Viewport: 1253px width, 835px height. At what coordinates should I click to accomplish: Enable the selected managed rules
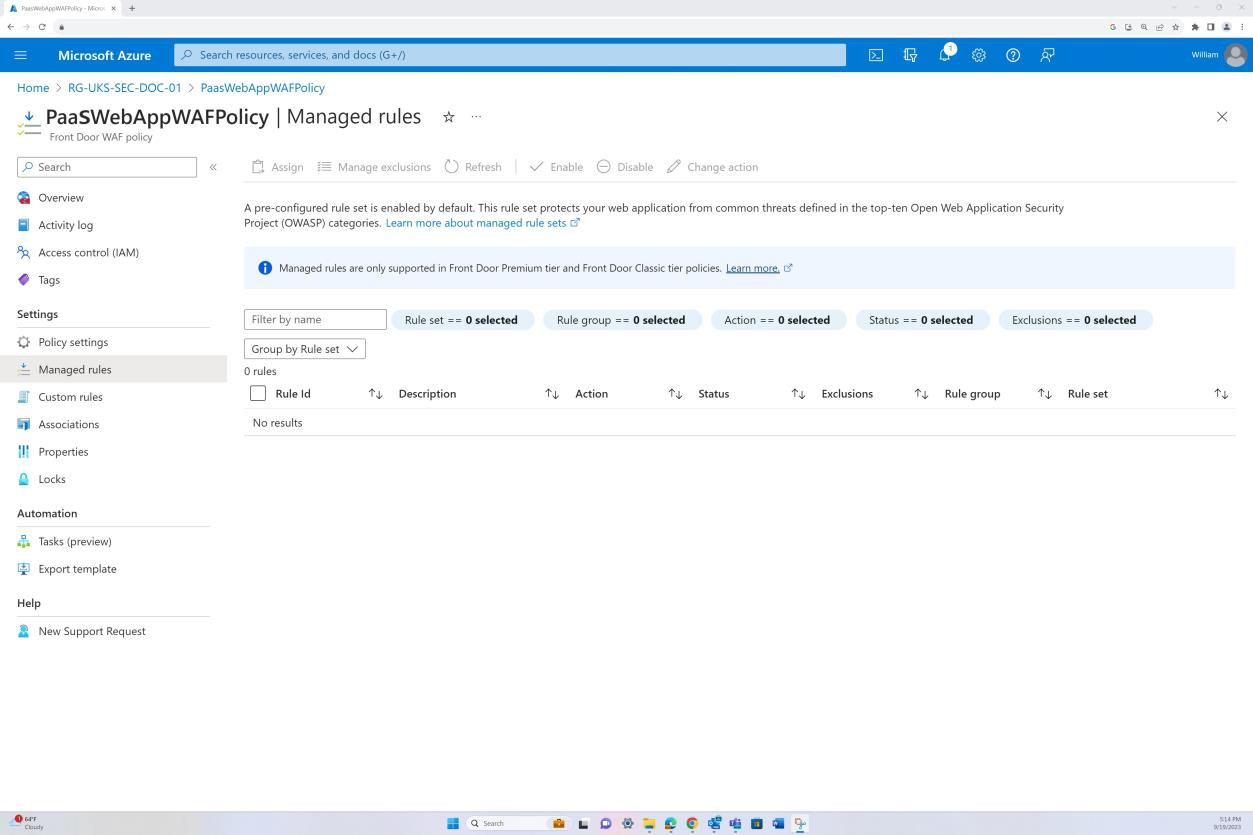coord(556,167)
